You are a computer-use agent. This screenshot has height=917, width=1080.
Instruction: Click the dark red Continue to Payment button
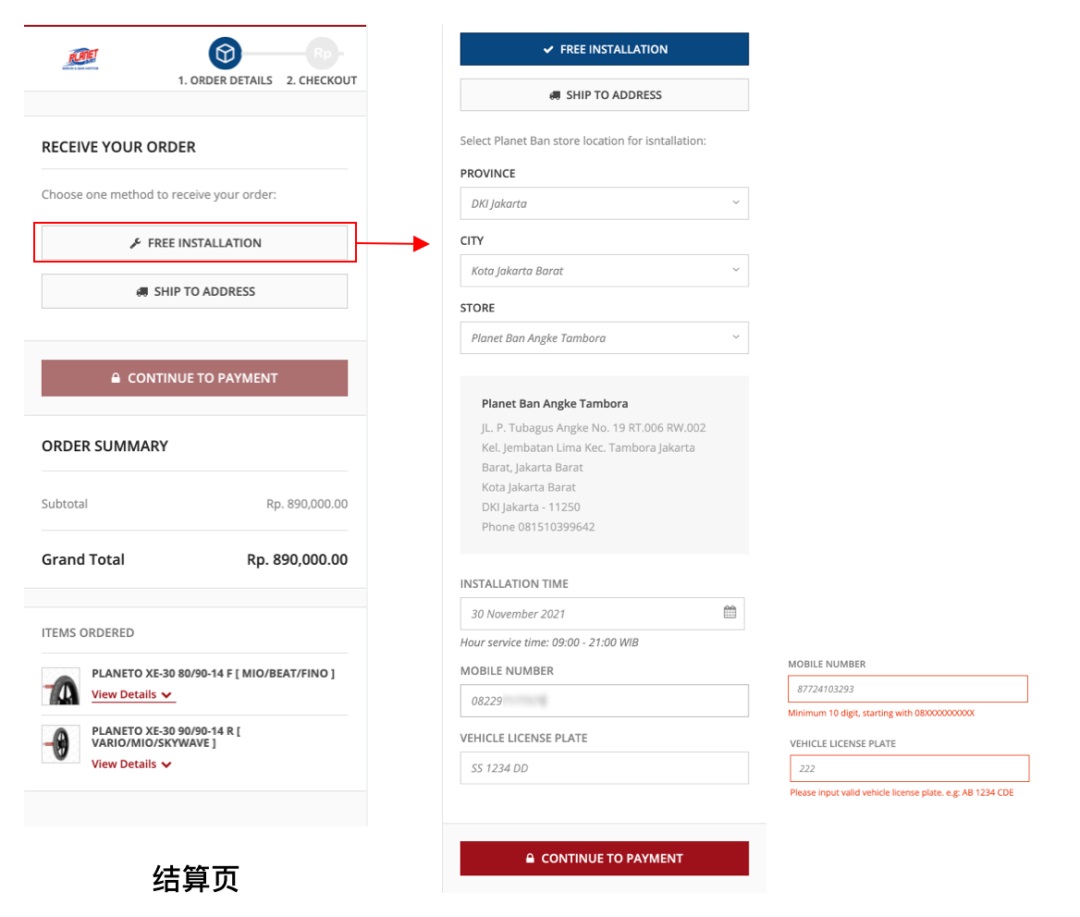[604, 858]
